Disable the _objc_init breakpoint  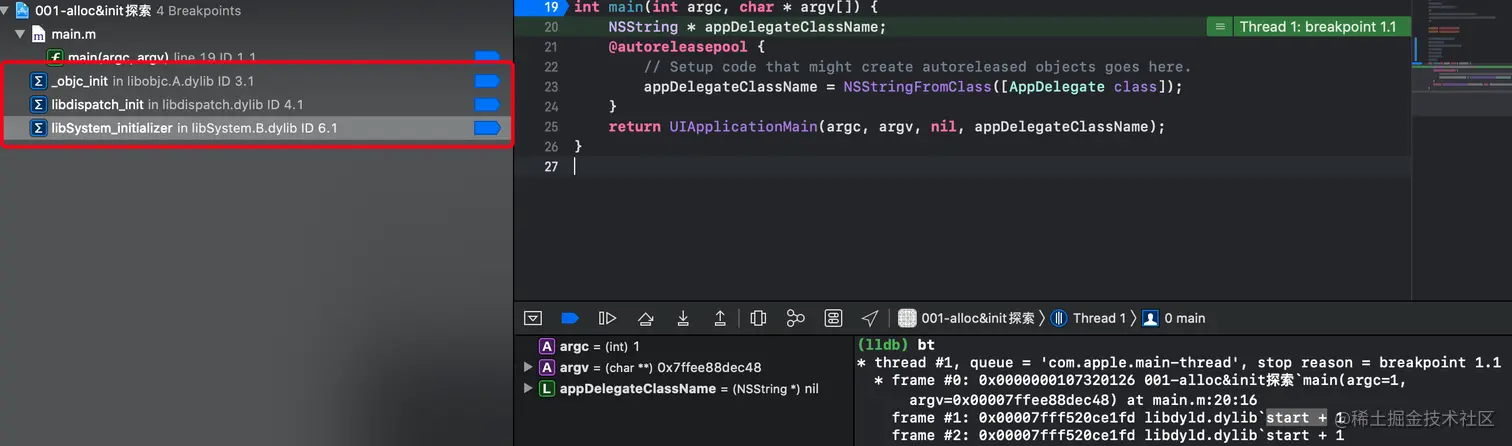pyautogui.click(x=487, y=81)
